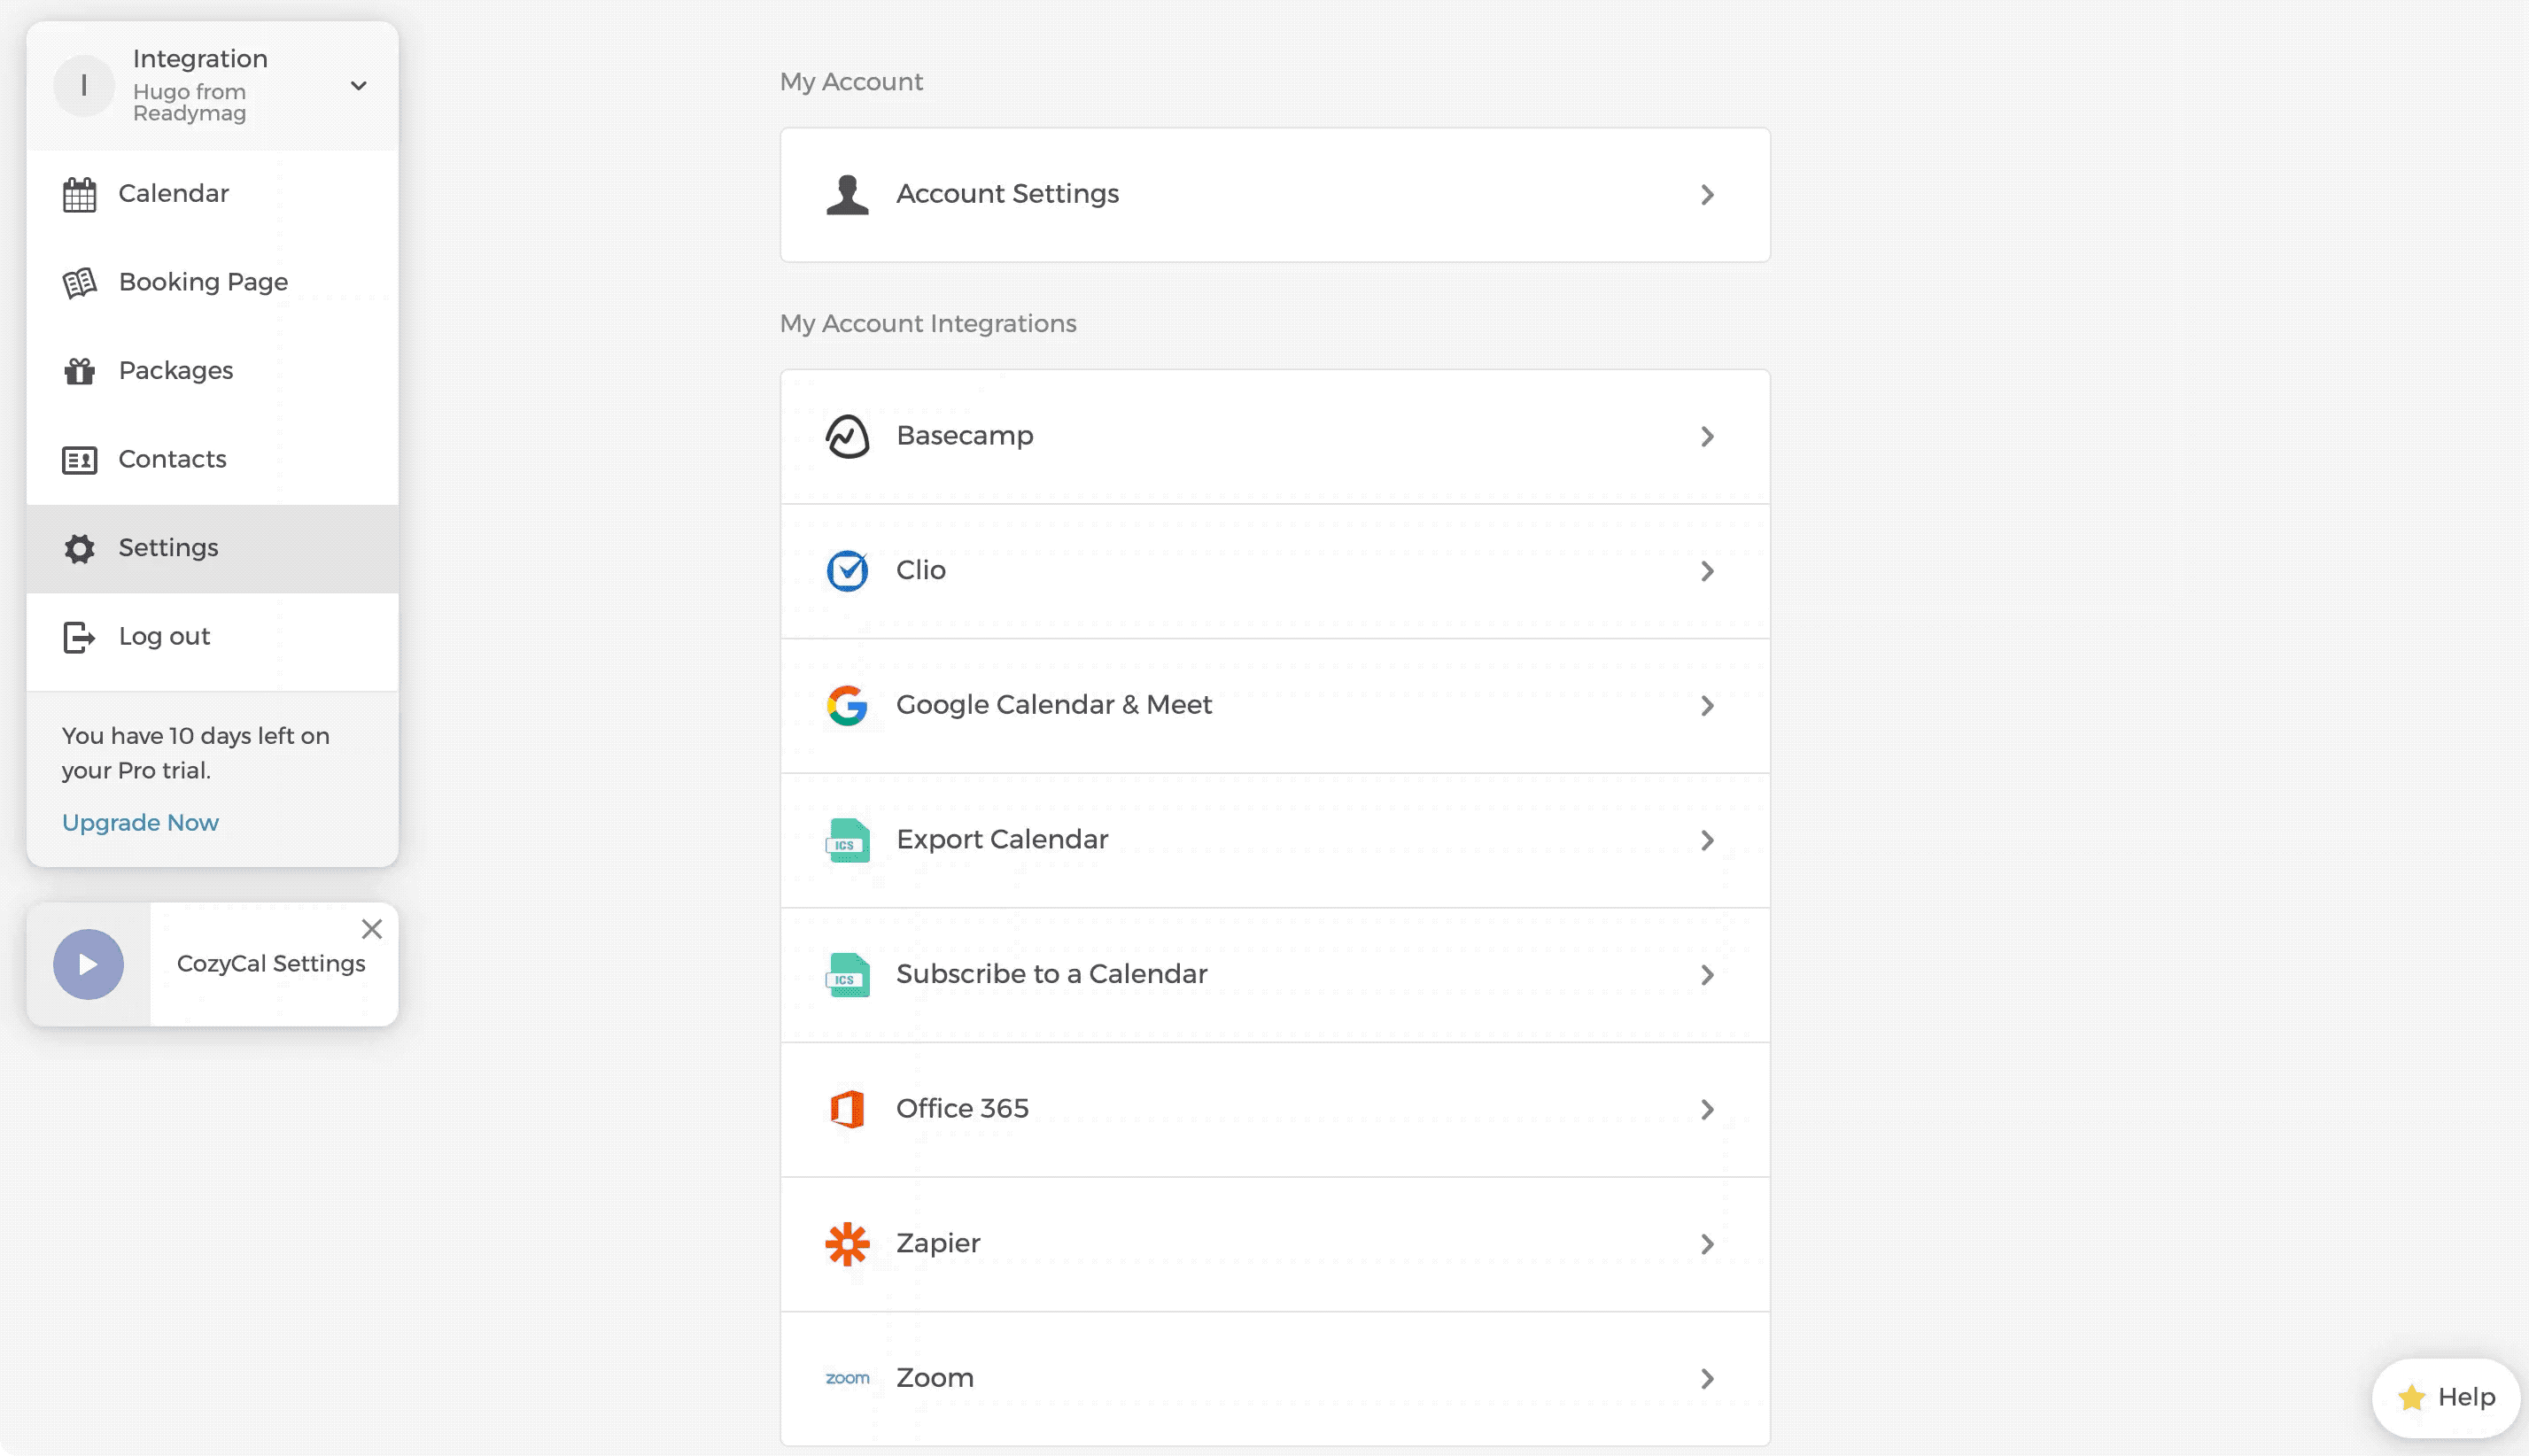
Task: Click 'Hugo from Readymag' account text
Action: 189,102
